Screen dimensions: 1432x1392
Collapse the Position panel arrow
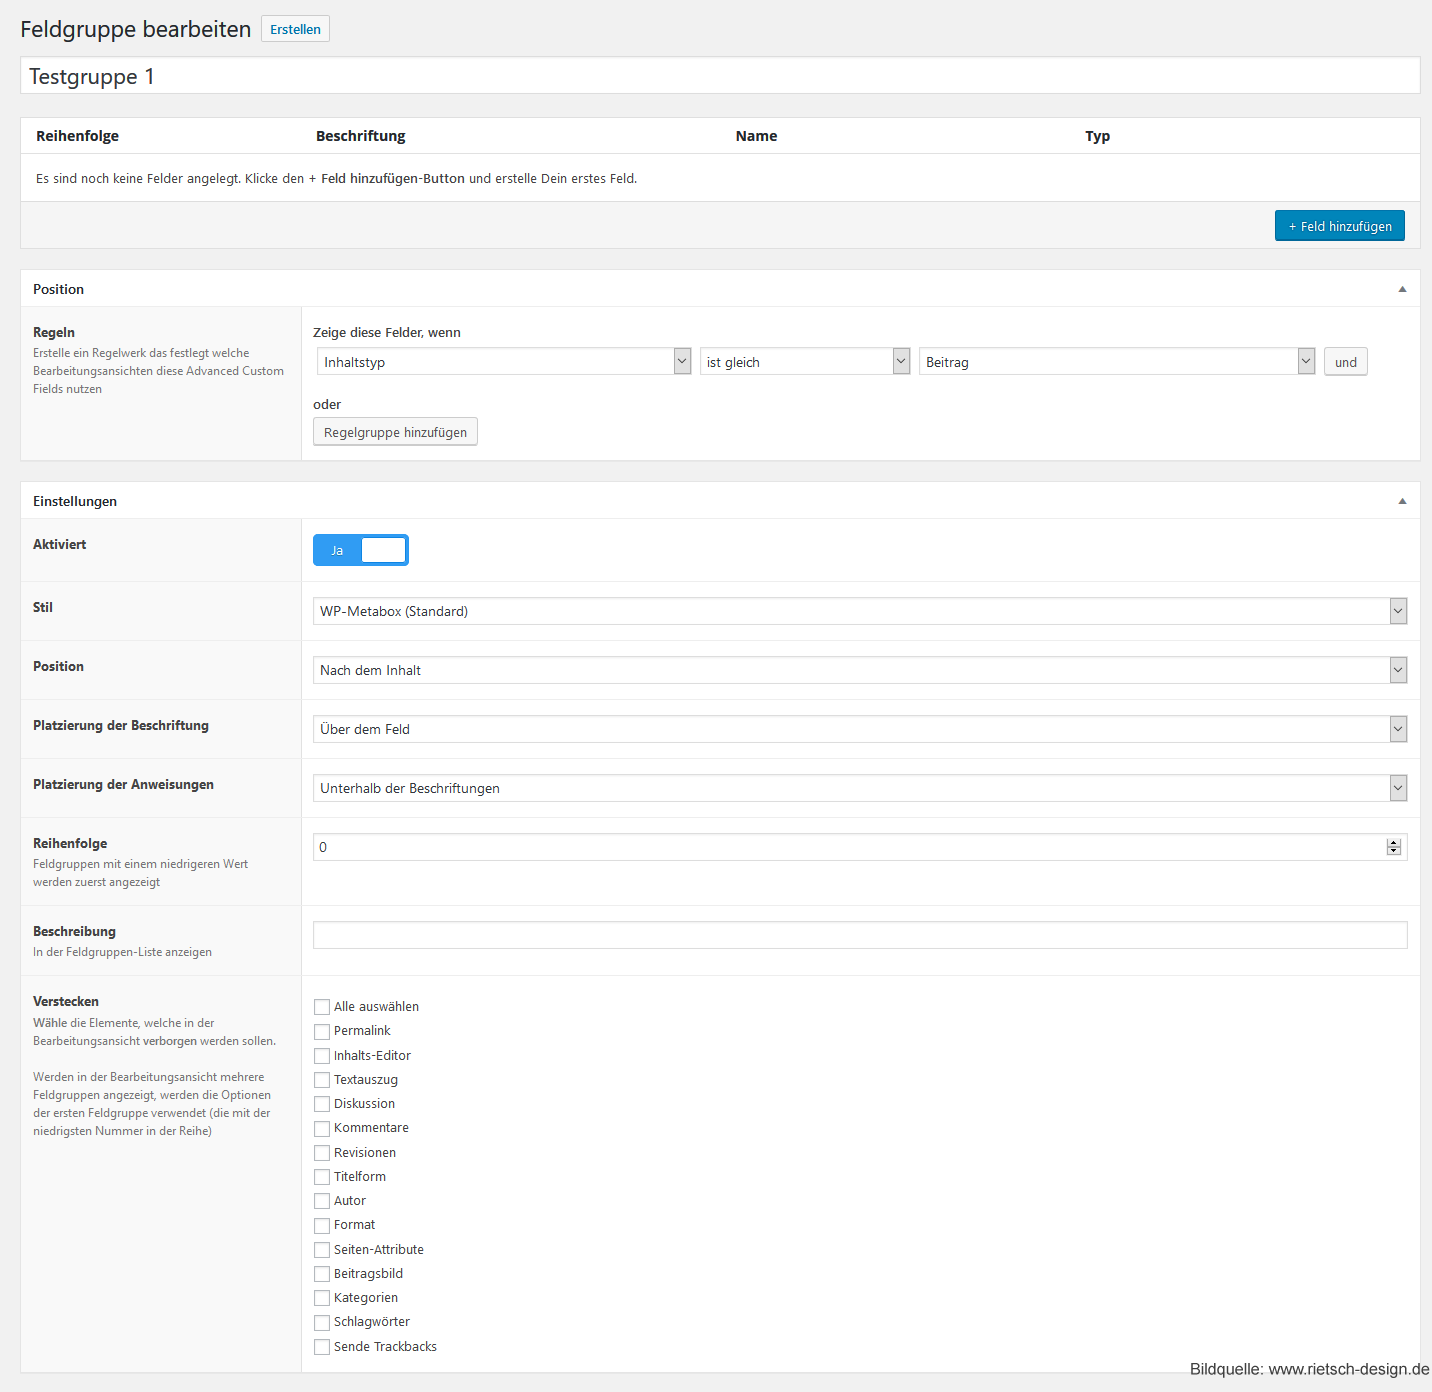[x=1402, y=289]
